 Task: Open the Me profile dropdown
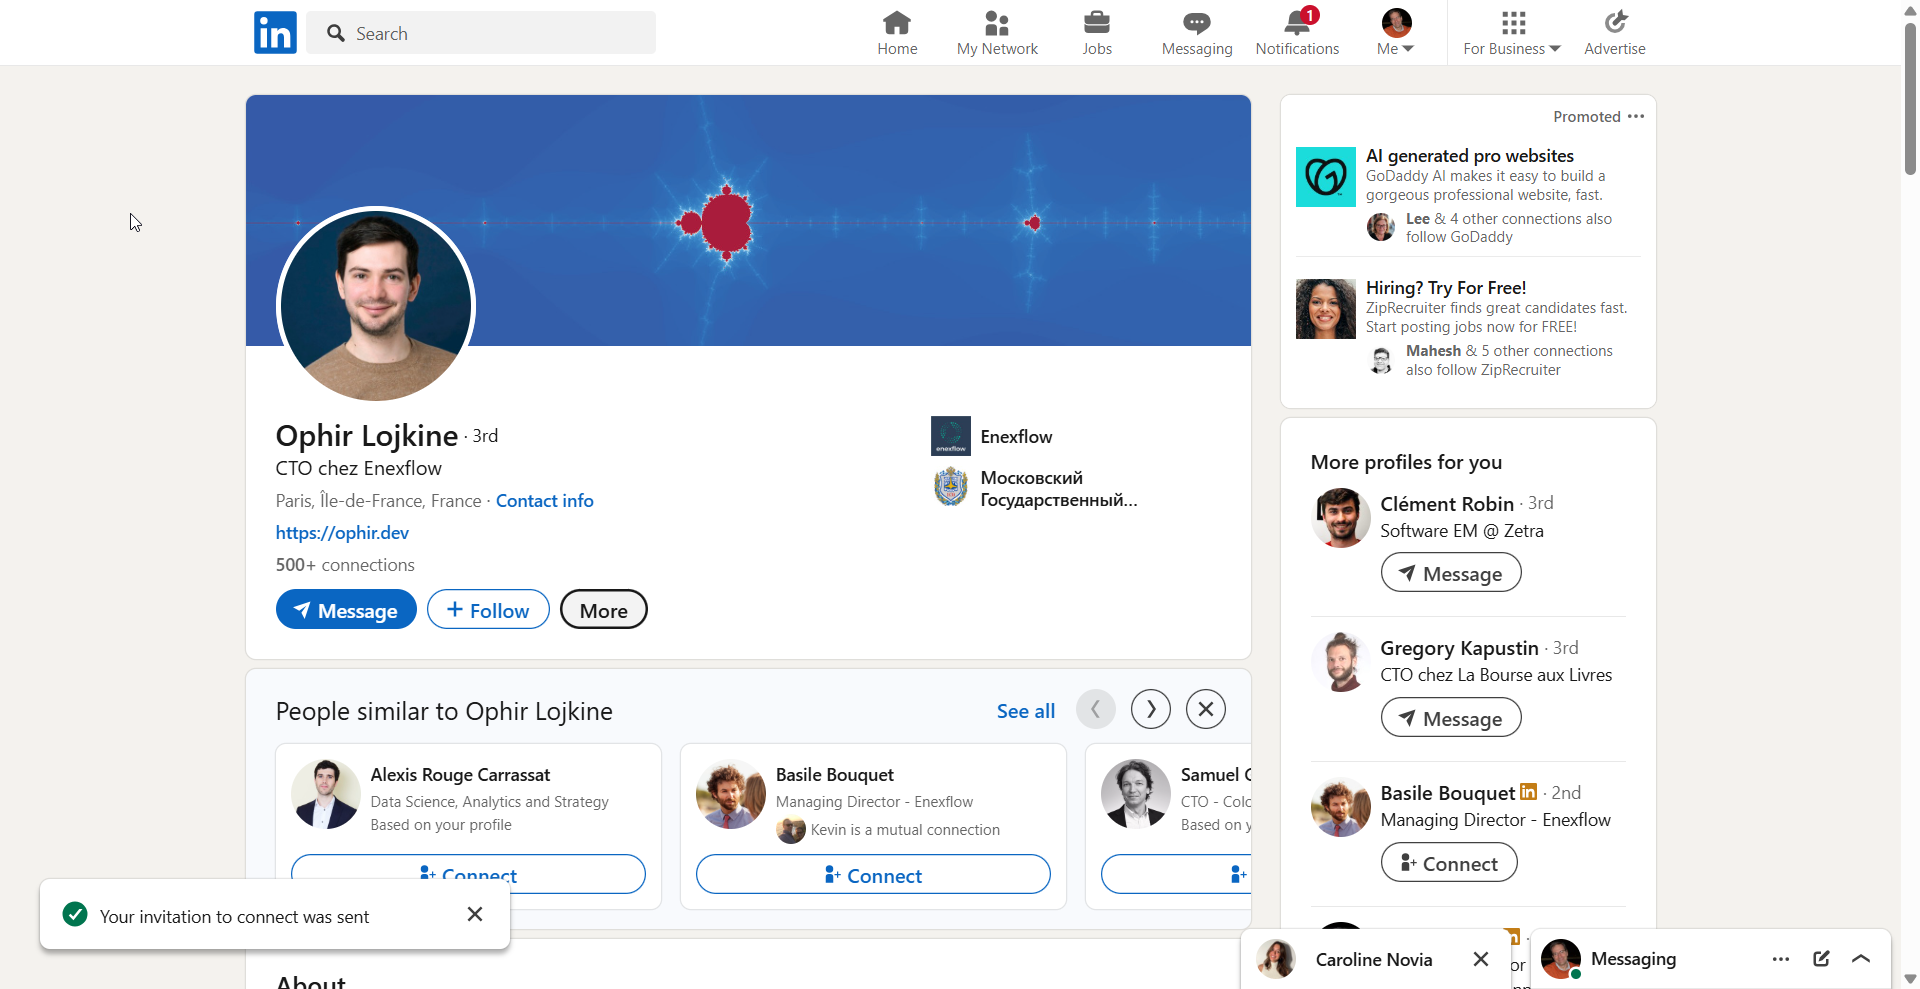[x=1396, y=33]
